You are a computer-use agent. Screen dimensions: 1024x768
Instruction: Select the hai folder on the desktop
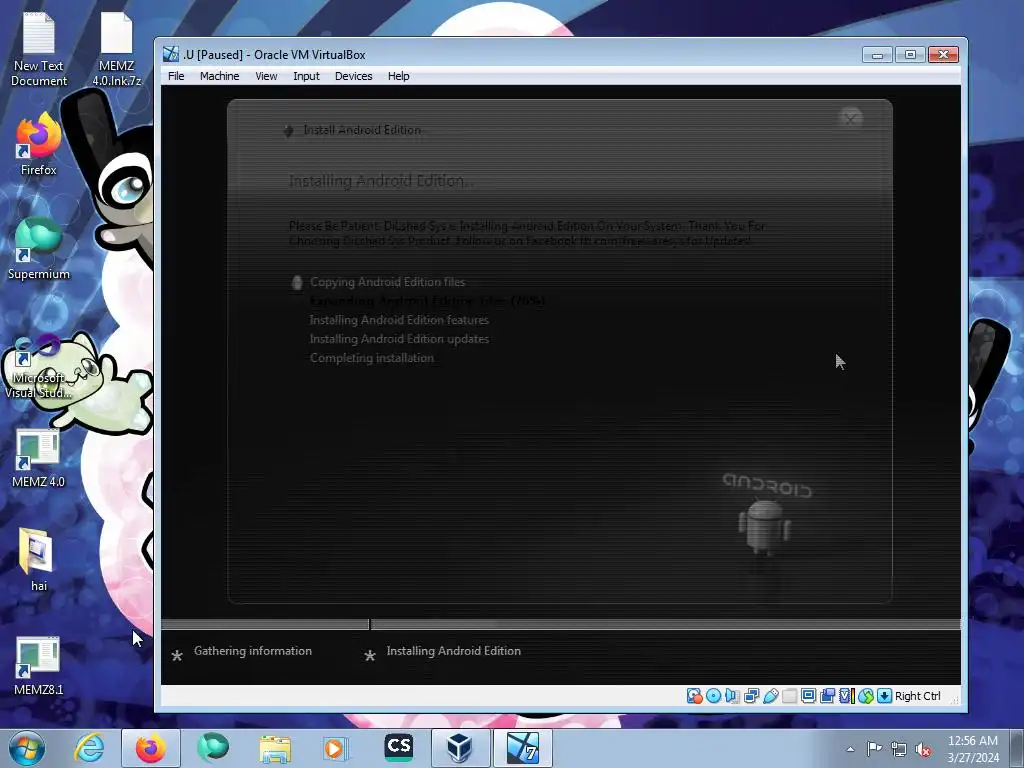click(39, 560)
